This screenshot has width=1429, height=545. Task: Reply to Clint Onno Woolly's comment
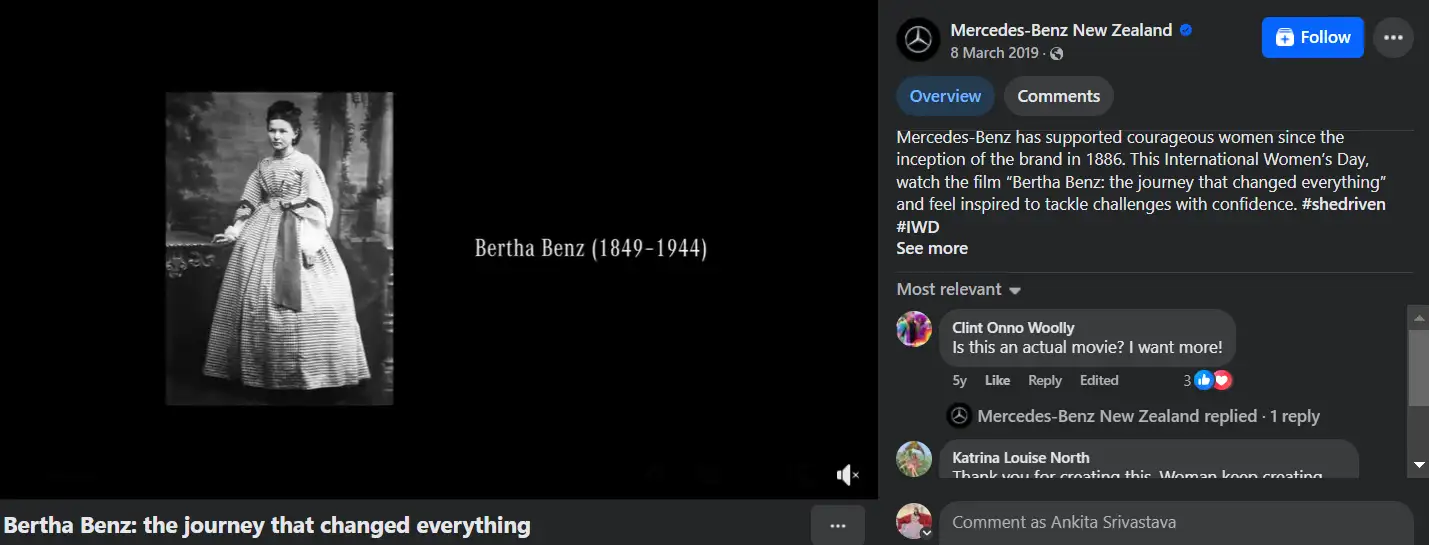(1045, 380)
